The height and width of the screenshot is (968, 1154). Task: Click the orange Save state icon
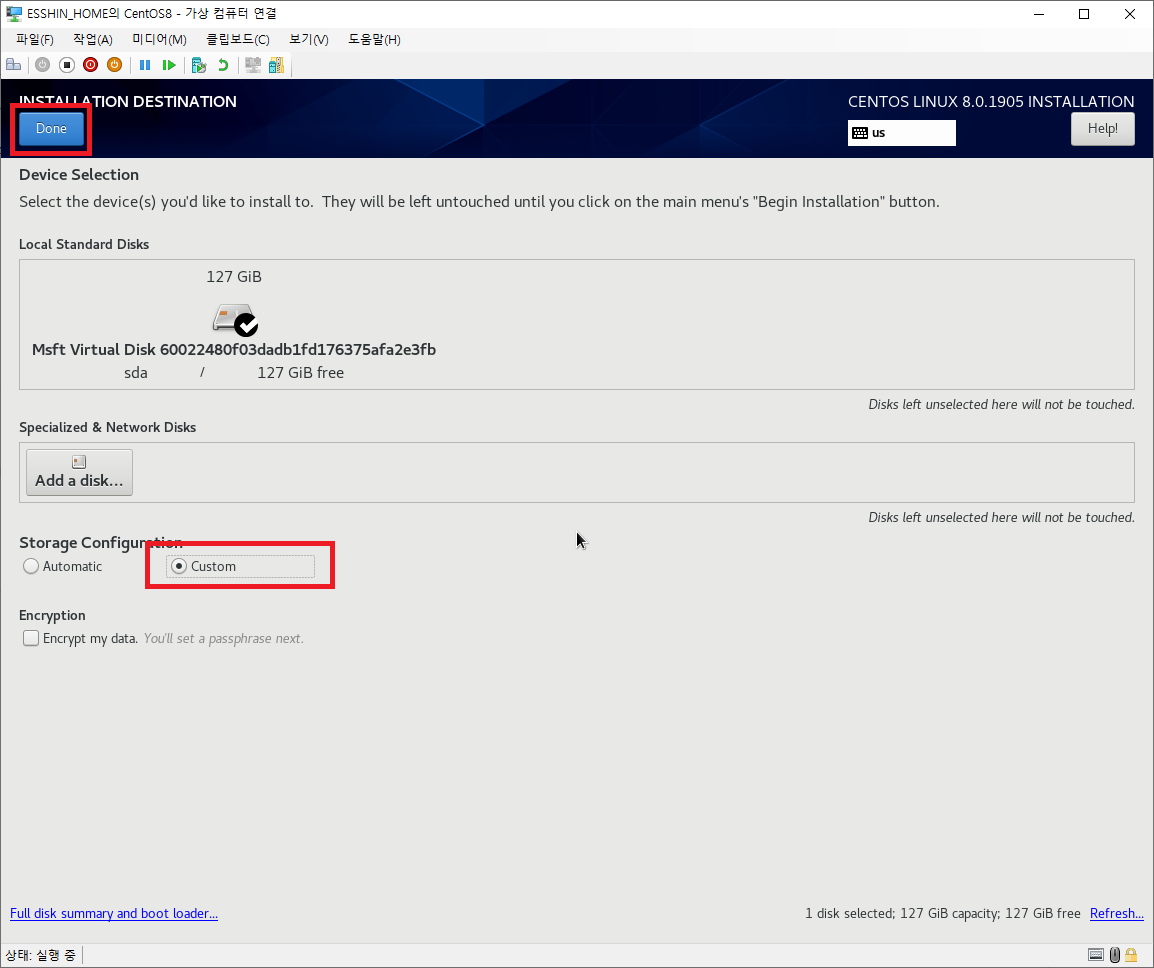click(114, 65)
